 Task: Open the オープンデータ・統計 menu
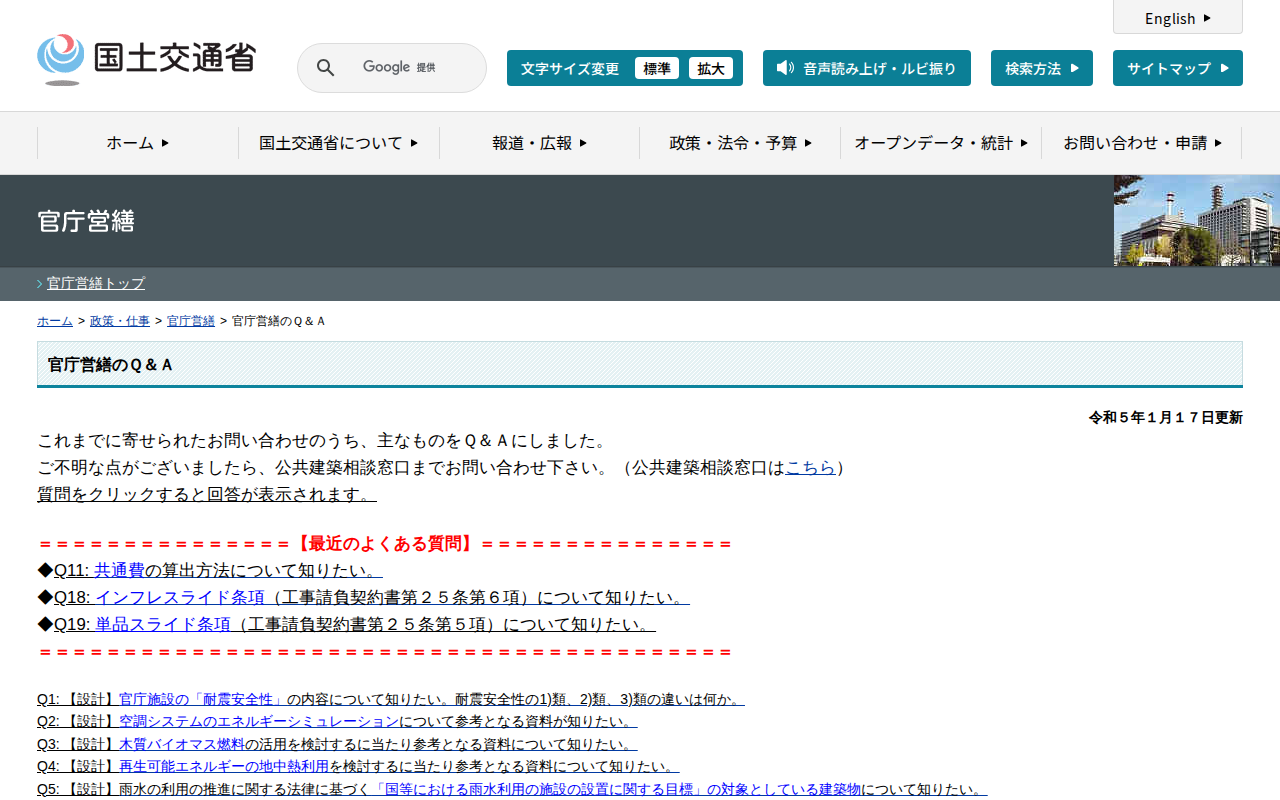pos(940,143)
